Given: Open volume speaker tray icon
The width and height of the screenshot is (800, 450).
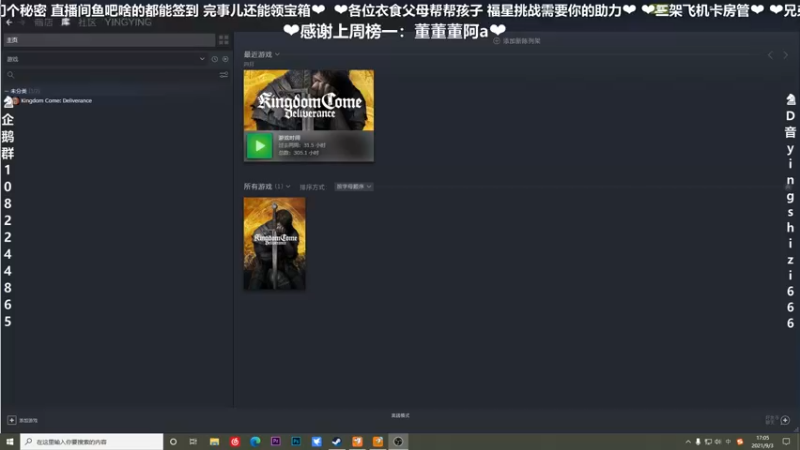Looking at the screenshot, I should pos(718,442).
